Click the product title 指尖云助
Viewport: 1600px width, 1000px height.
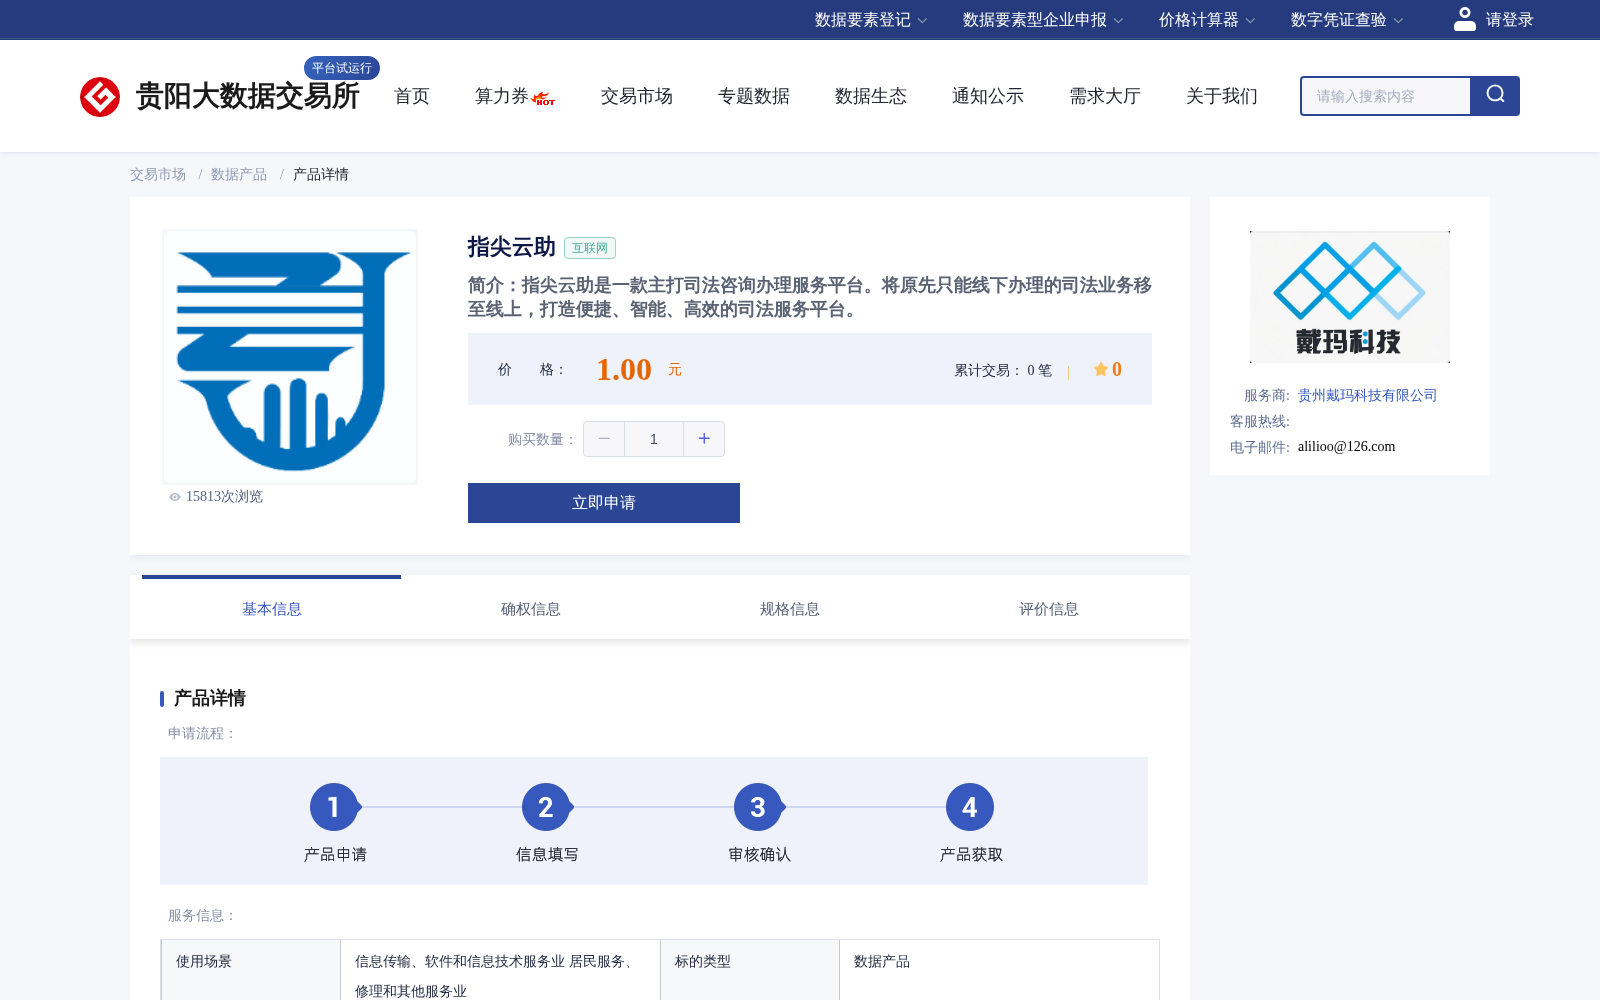(x=512, y=247)
